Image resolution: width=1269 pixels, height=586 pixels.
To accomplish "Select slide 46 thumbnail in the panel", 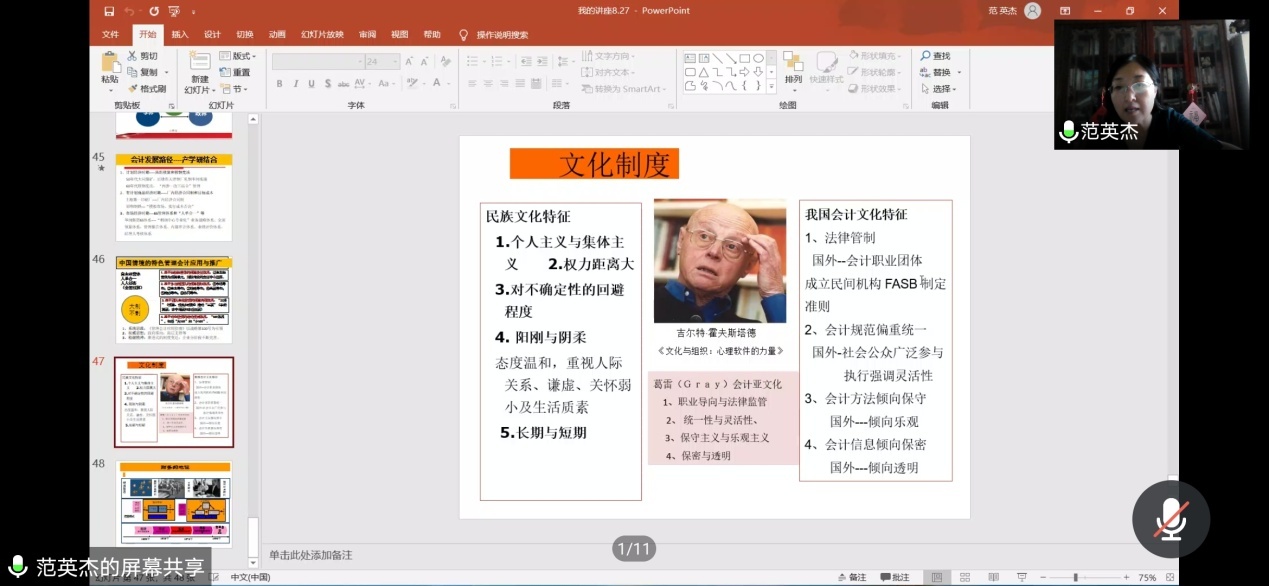I will pos(172,300).
